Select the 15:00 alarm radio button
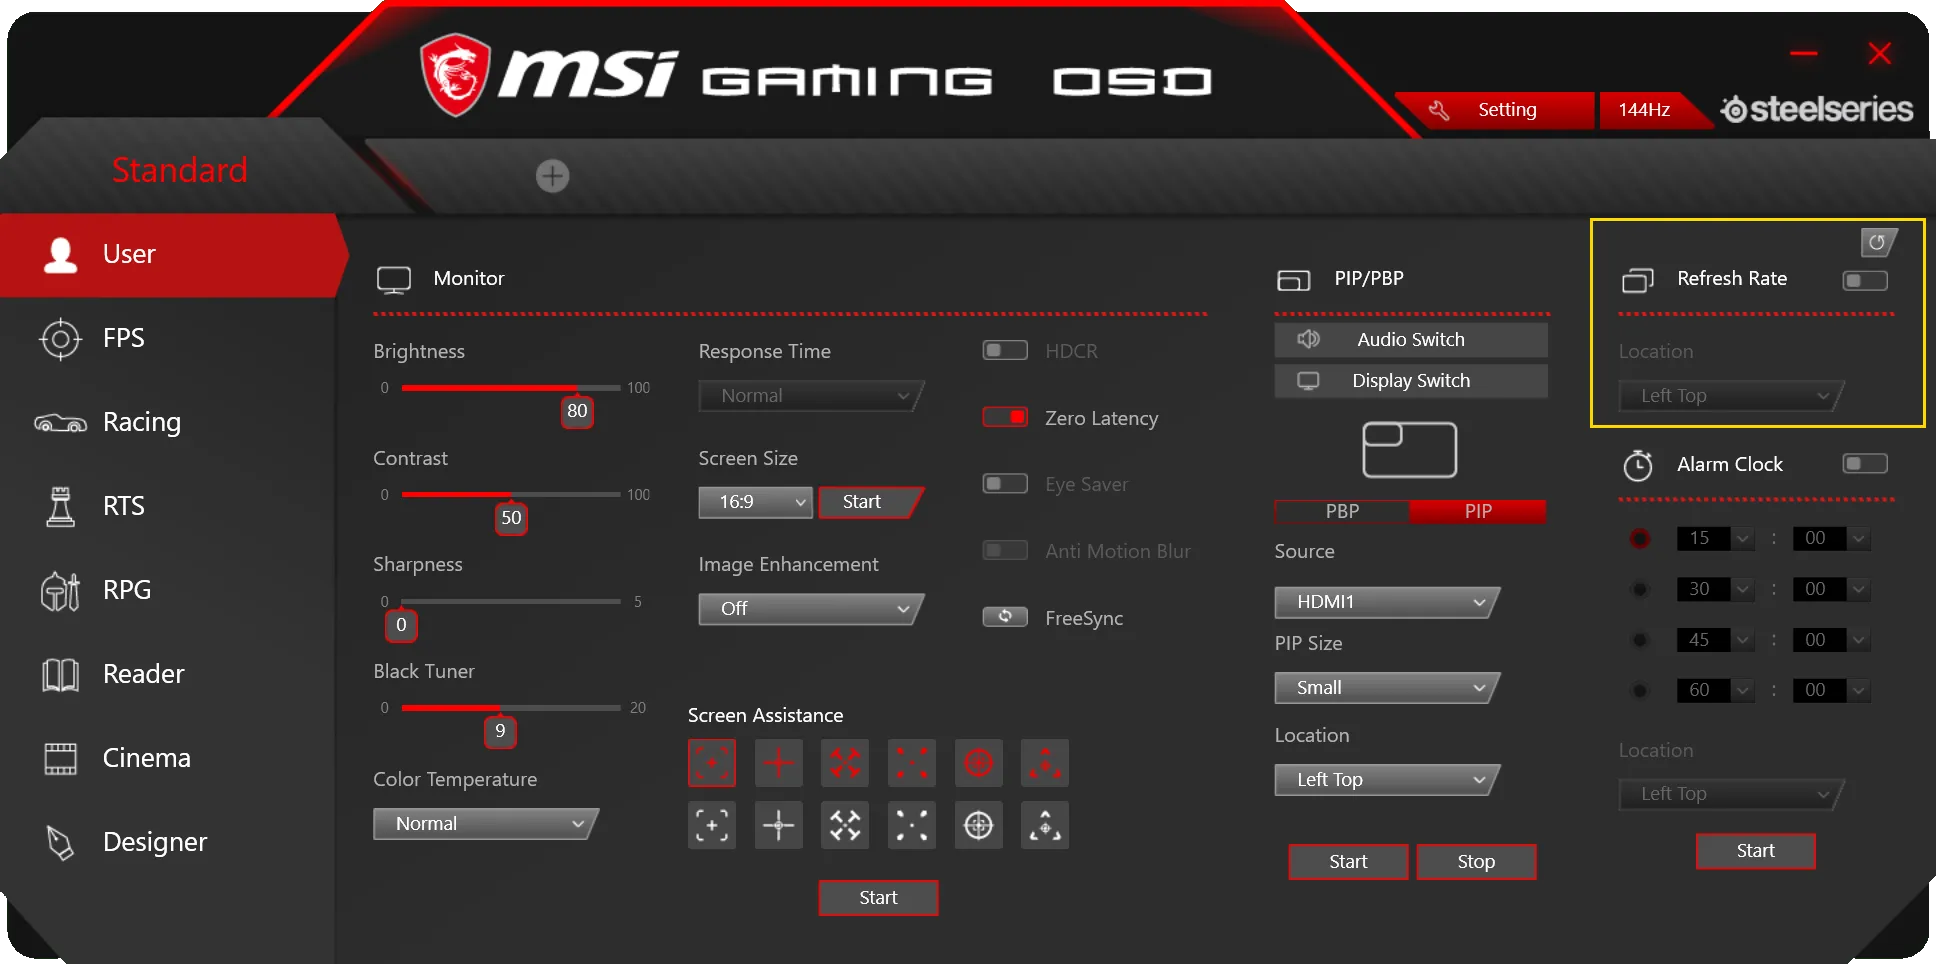The image size is (1936, 964). (1640, 538)
